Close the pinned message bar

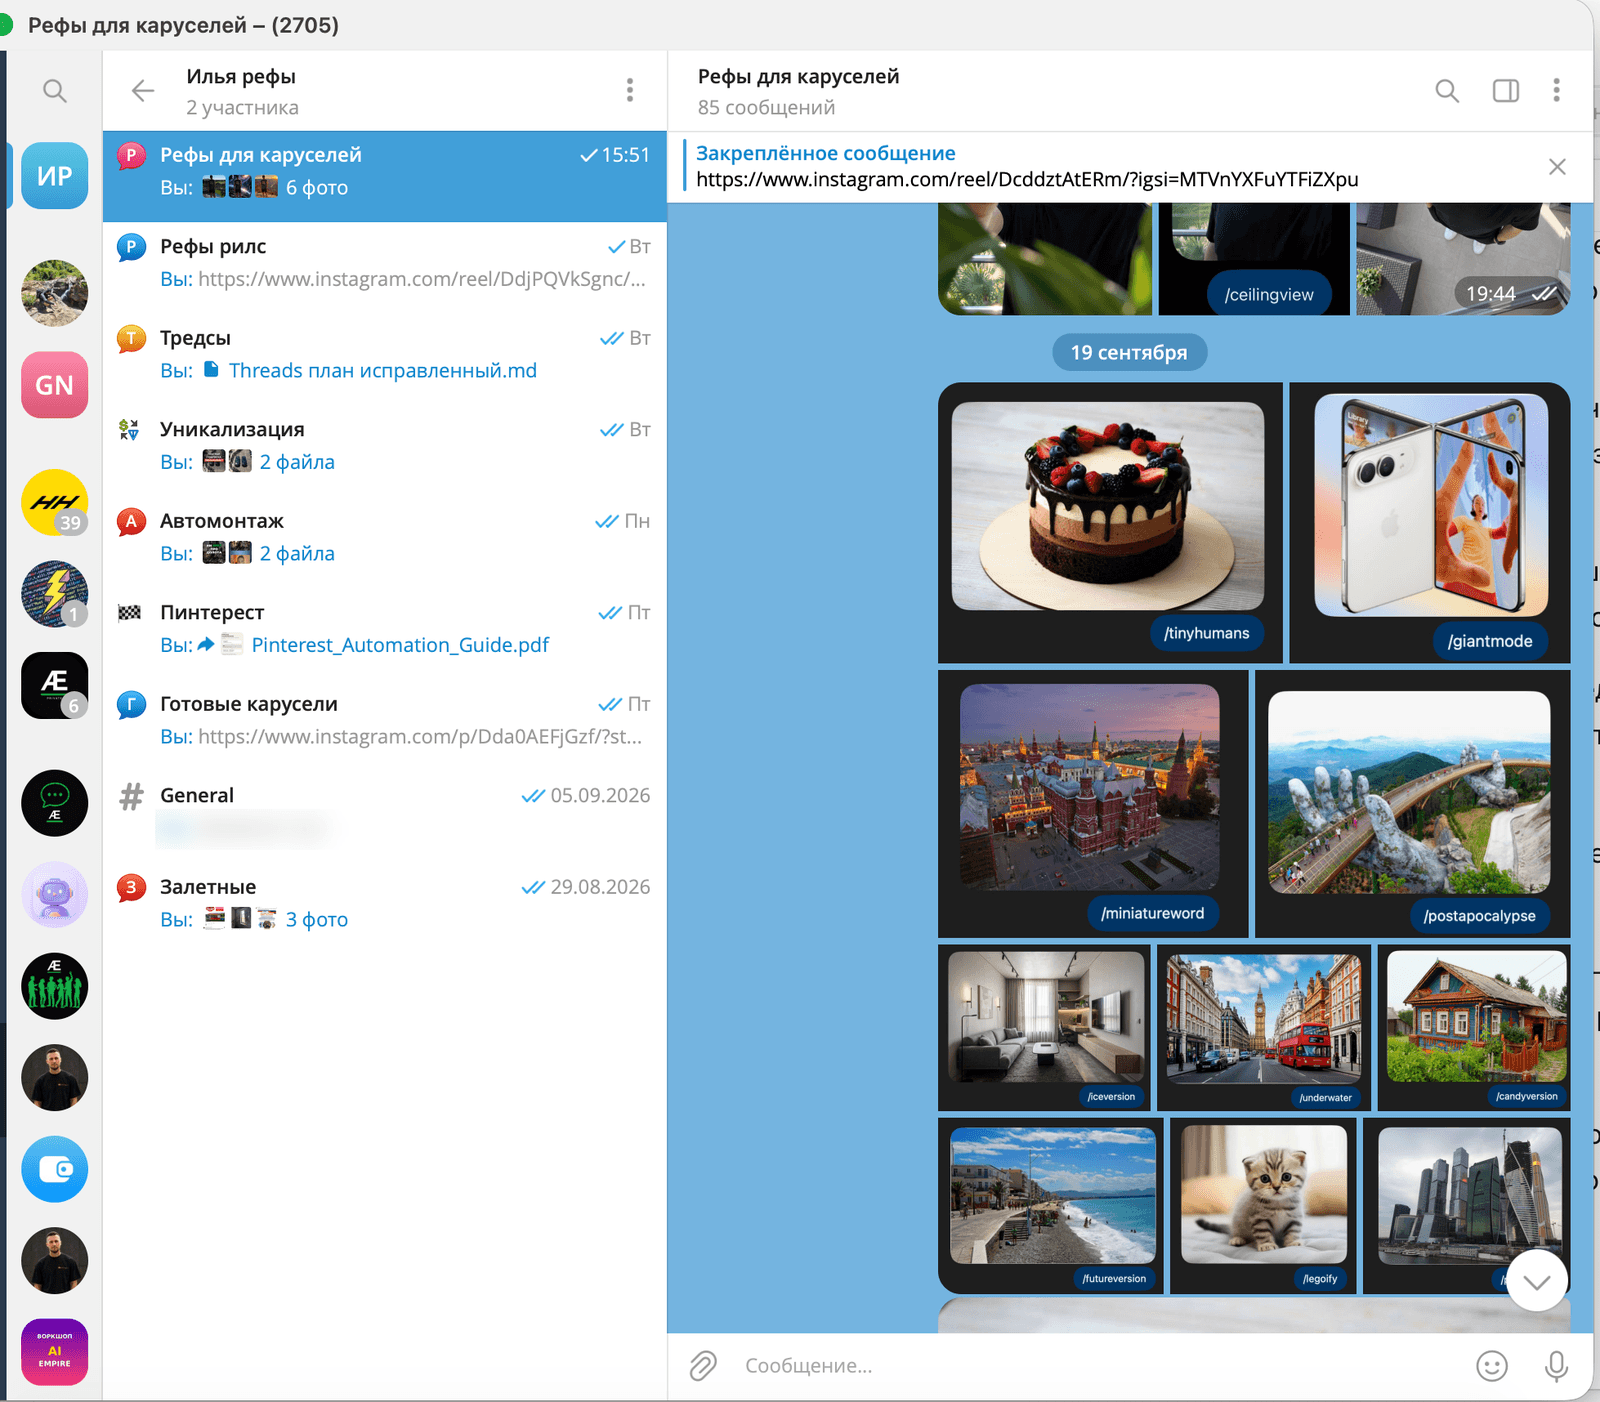tap(1557, 167)
